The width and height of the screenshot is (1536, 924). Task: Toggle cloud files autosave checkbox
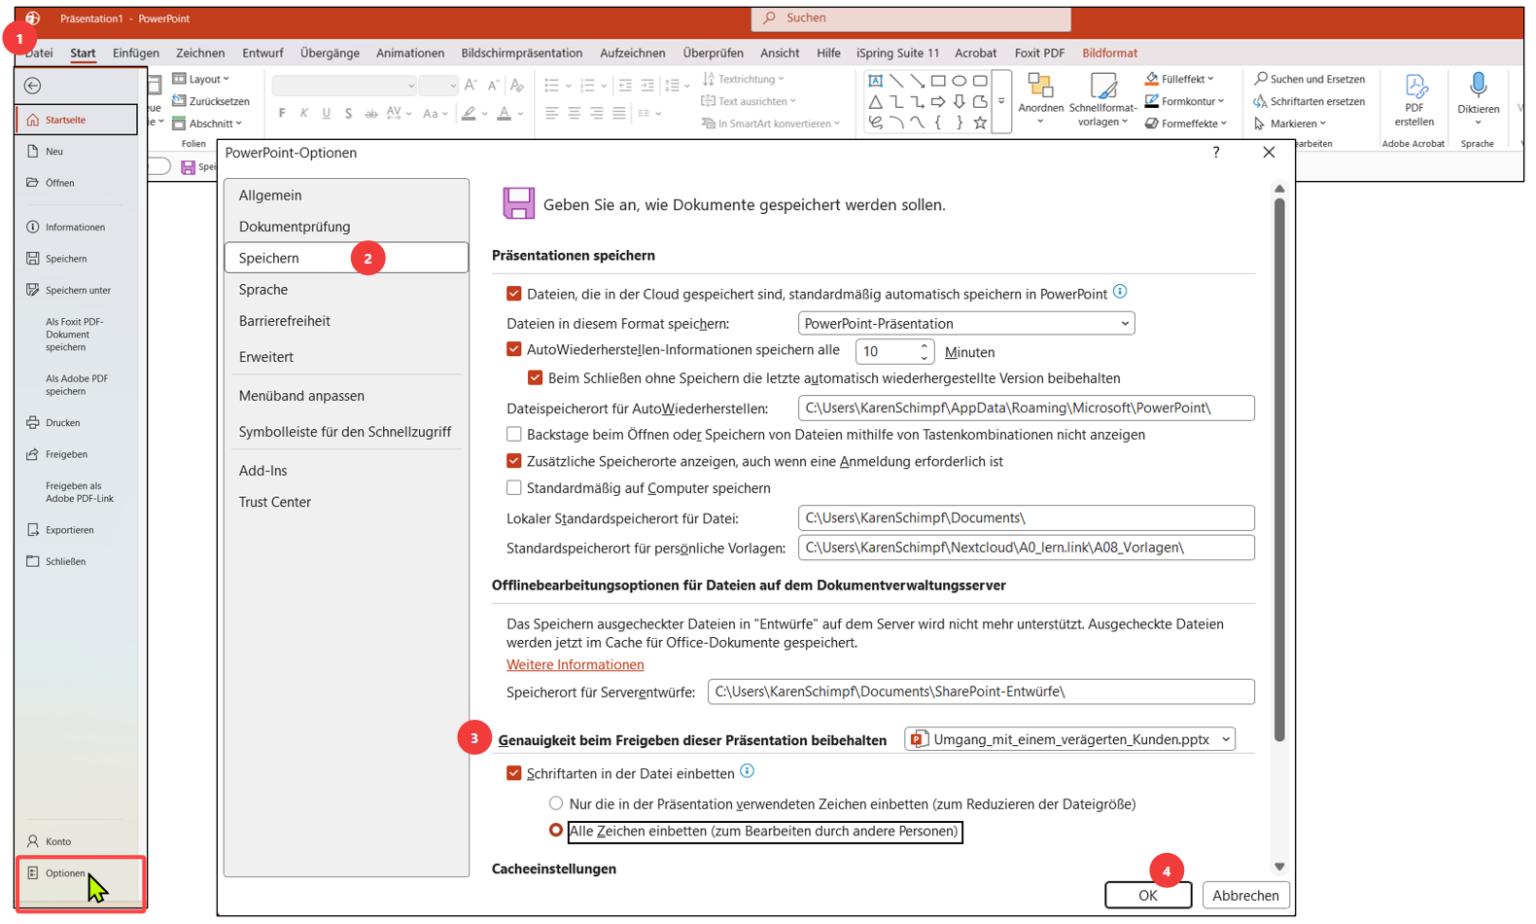tap(514, 294)
